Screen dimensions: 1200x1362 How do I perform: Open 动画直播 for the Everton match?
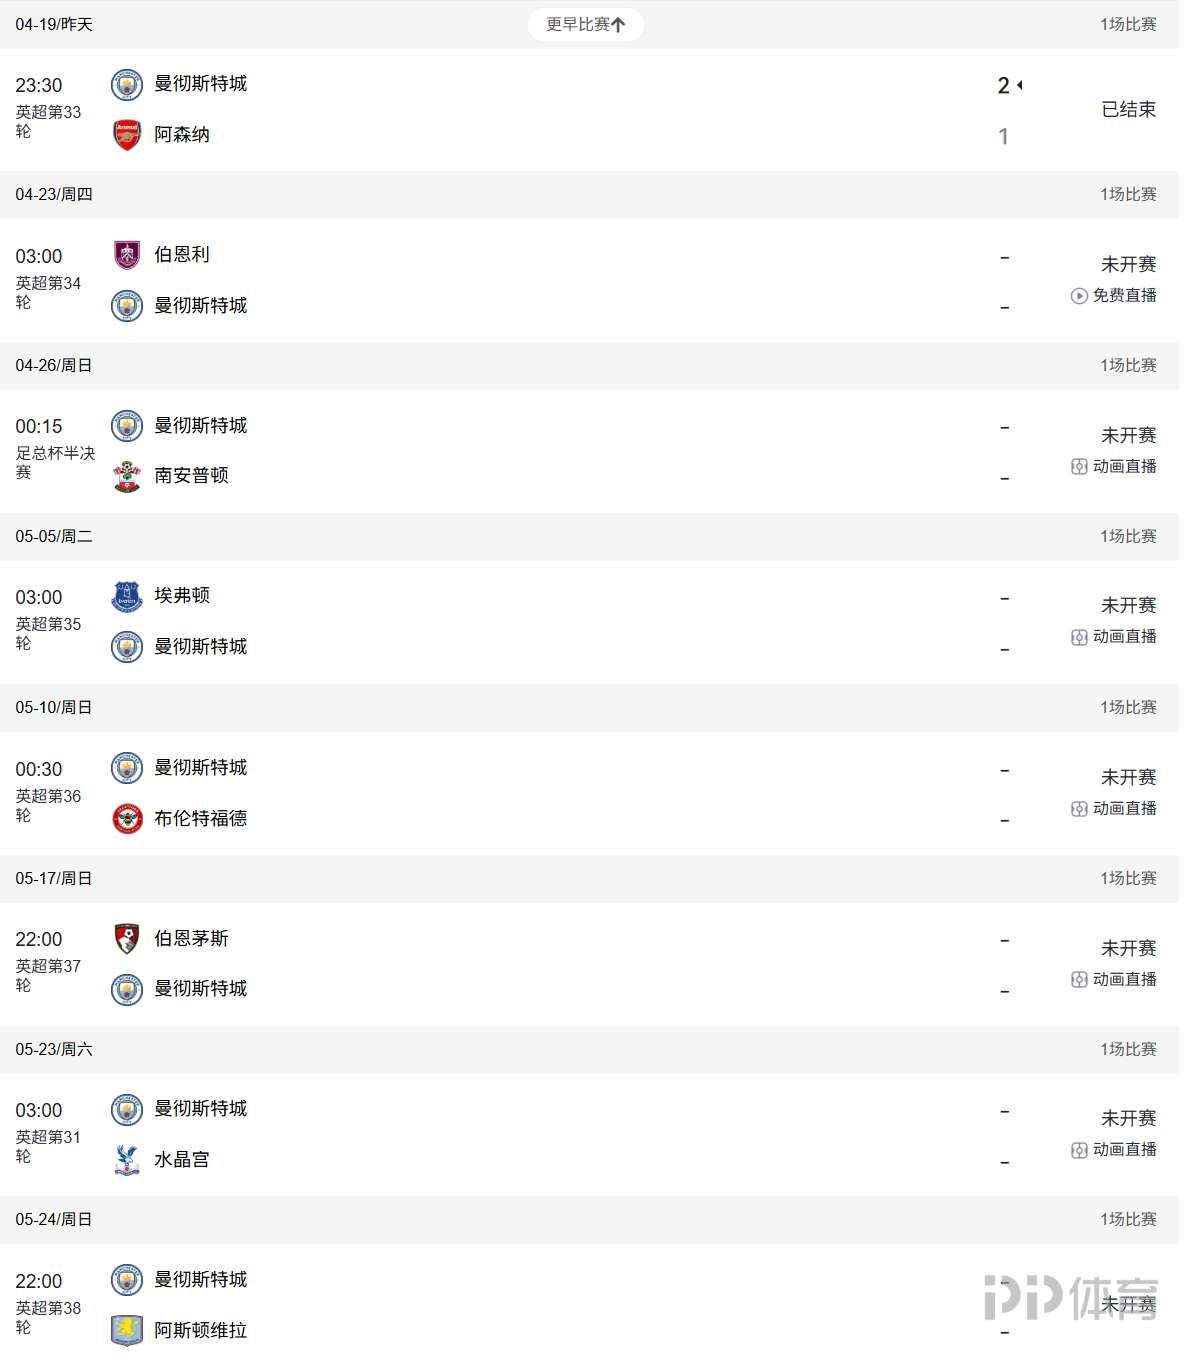point(1124,637)
